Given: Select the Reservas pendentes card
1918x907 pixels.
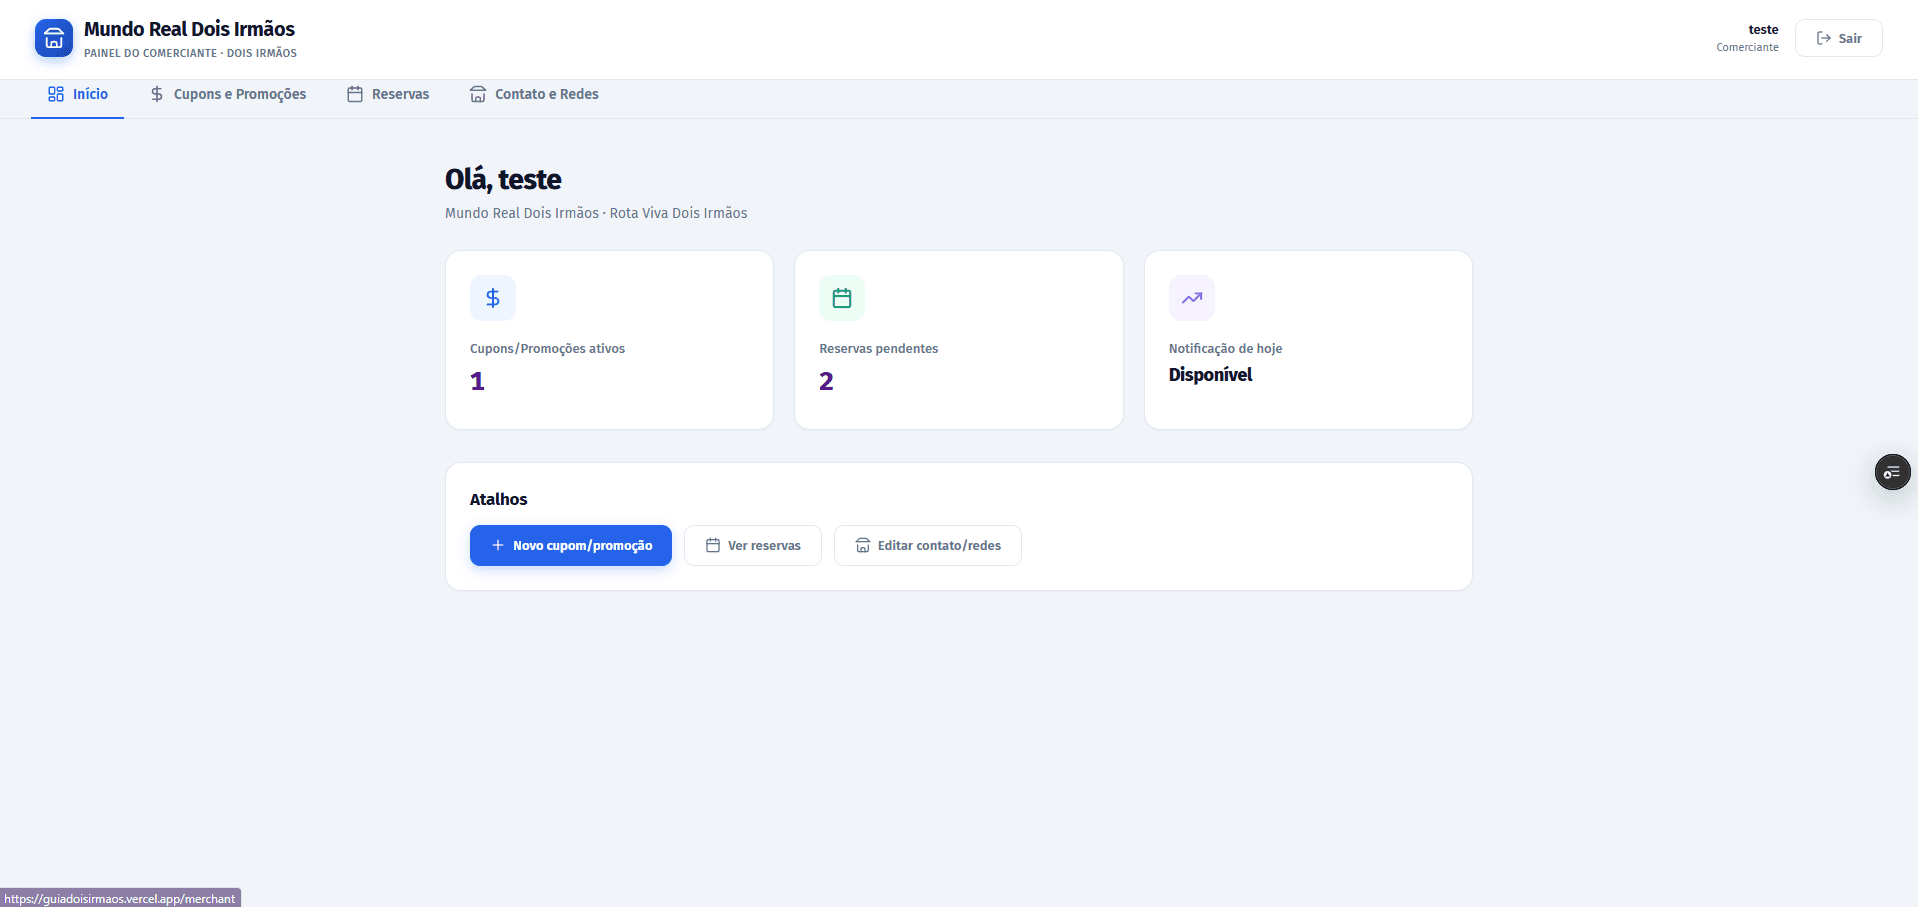Looking at the screenshot, I should (959, 340).
